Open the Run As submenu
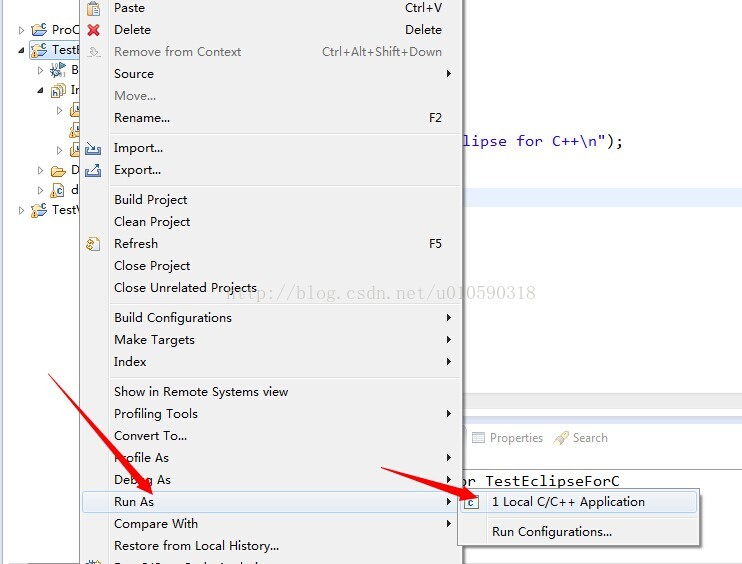 [x=271, y=502]
